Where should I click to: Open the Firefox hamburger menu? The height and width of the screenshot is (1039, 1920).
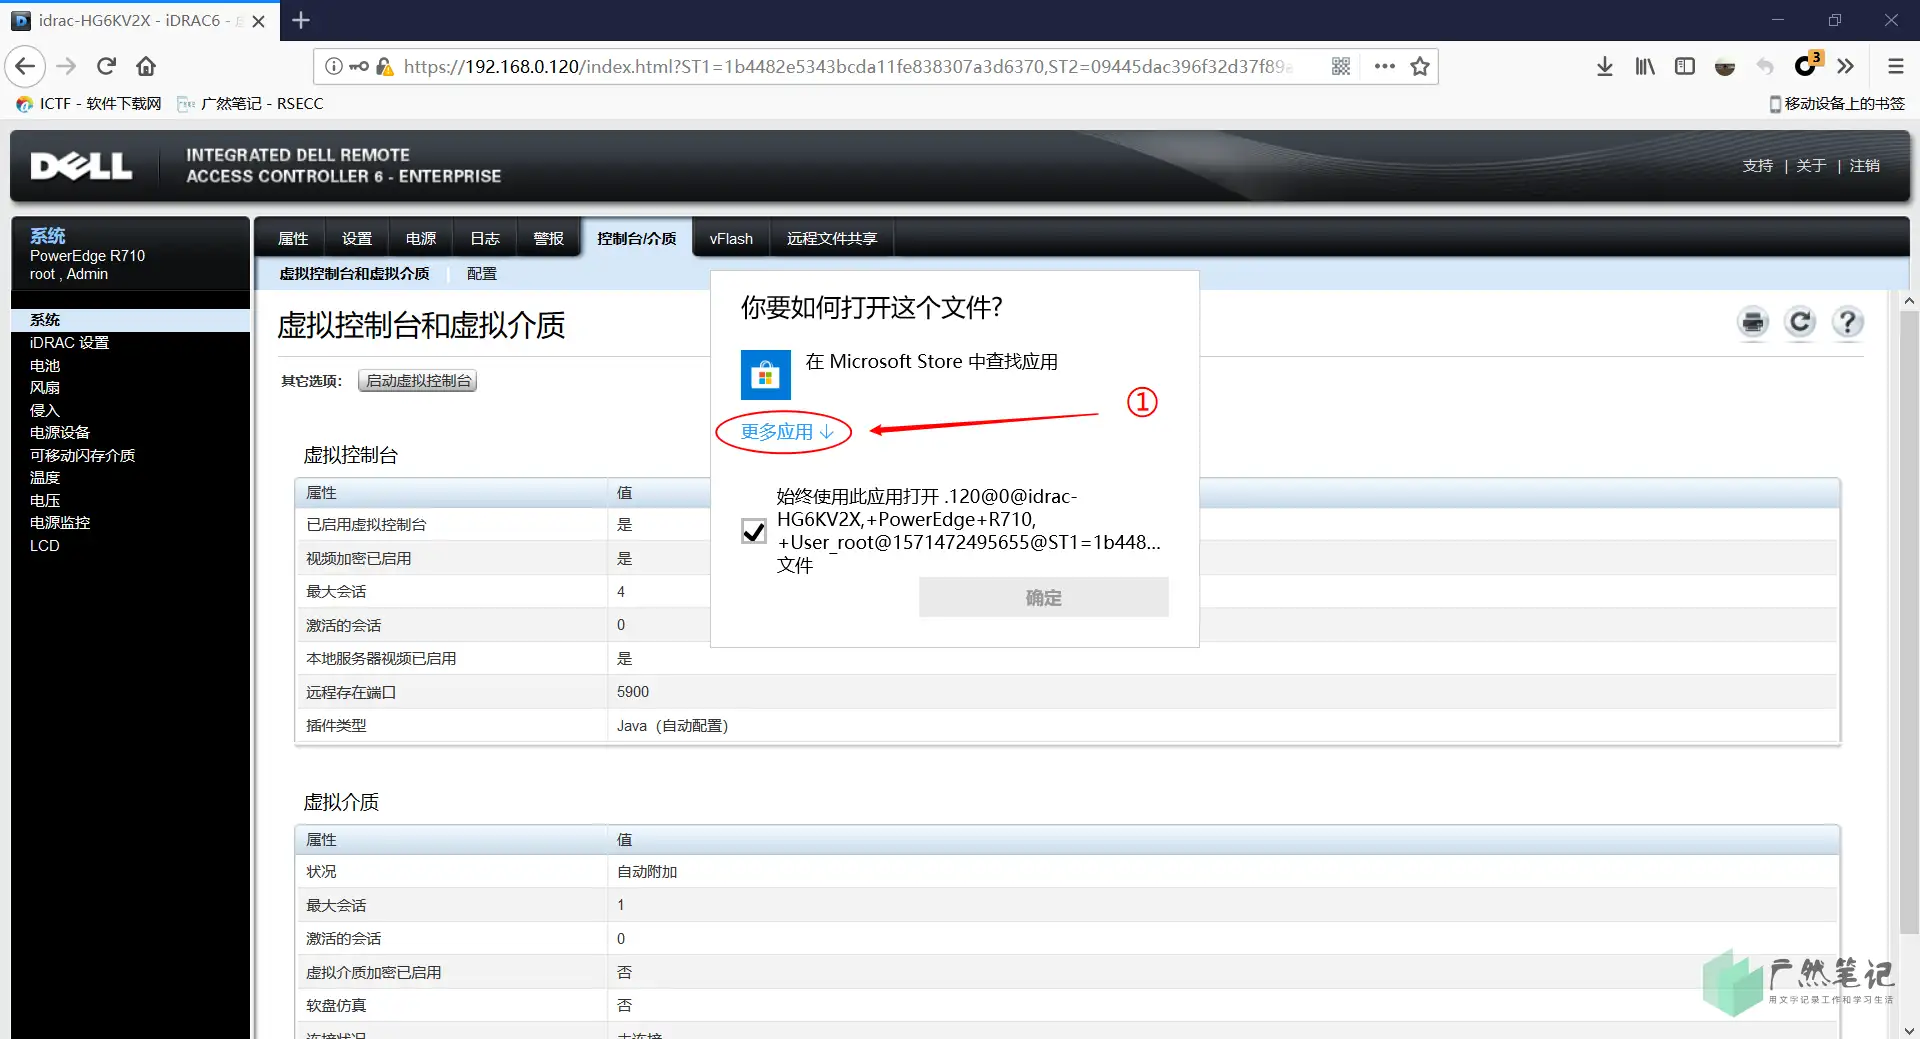click(x=1895, y=66)
